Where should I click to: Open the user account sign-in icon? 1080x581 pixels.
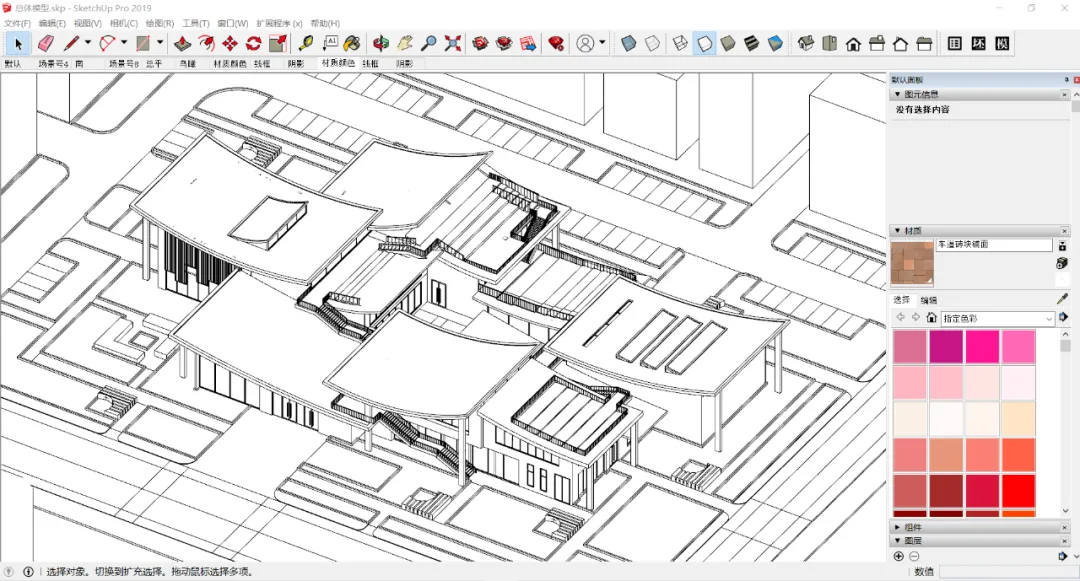click(585, 43)
